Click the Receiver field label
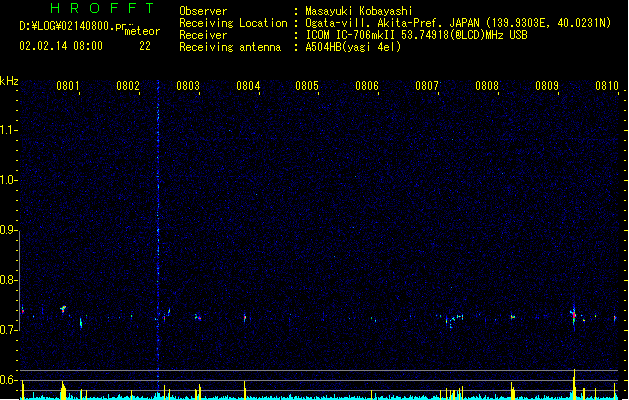 coord(203,35)
